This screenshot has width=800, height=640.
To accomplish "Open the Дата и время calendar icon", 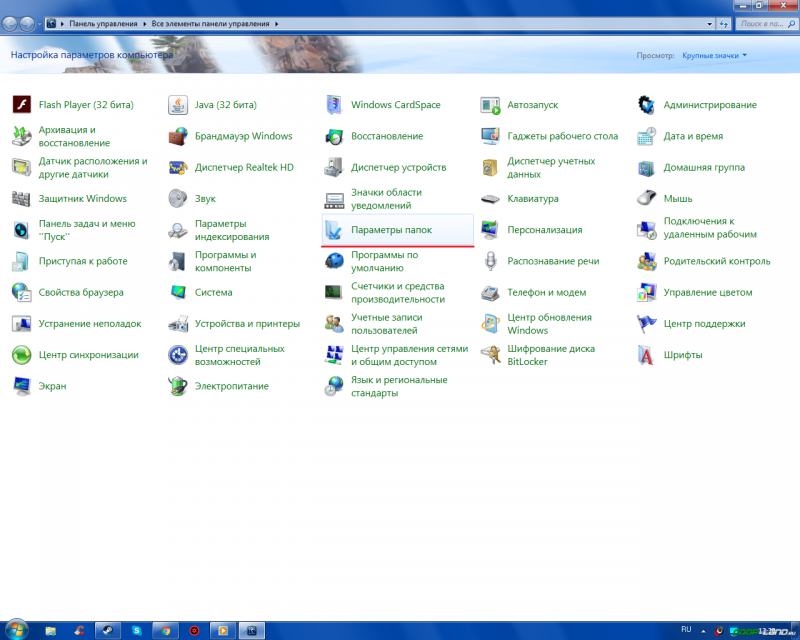I will (x=646, y=136).
